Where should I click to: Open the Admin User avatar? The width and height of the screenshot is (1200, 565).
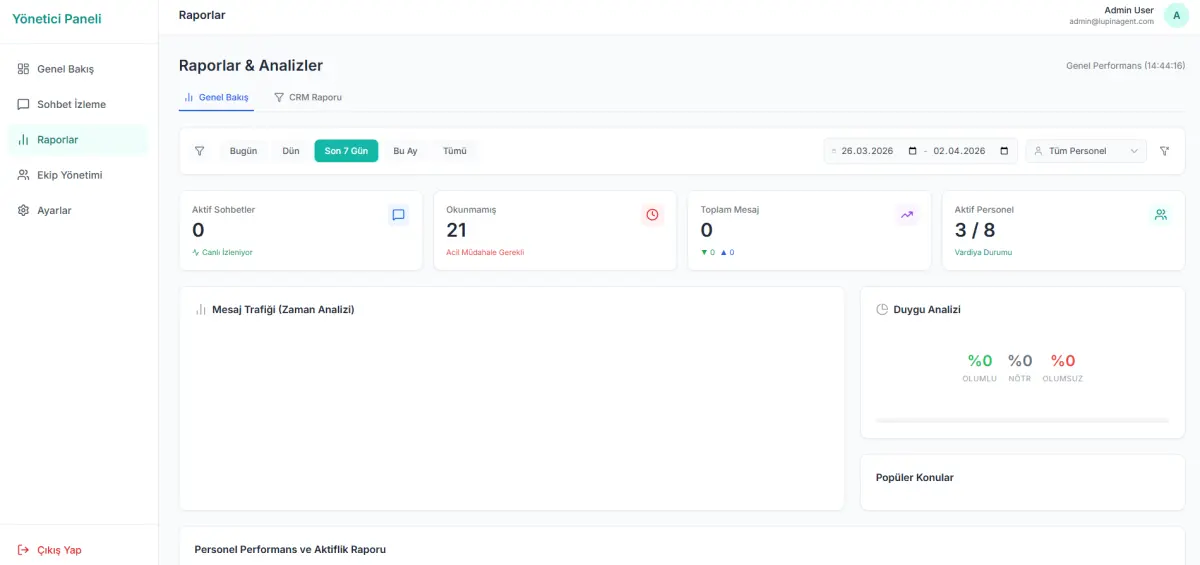(x=1176, y=15)
